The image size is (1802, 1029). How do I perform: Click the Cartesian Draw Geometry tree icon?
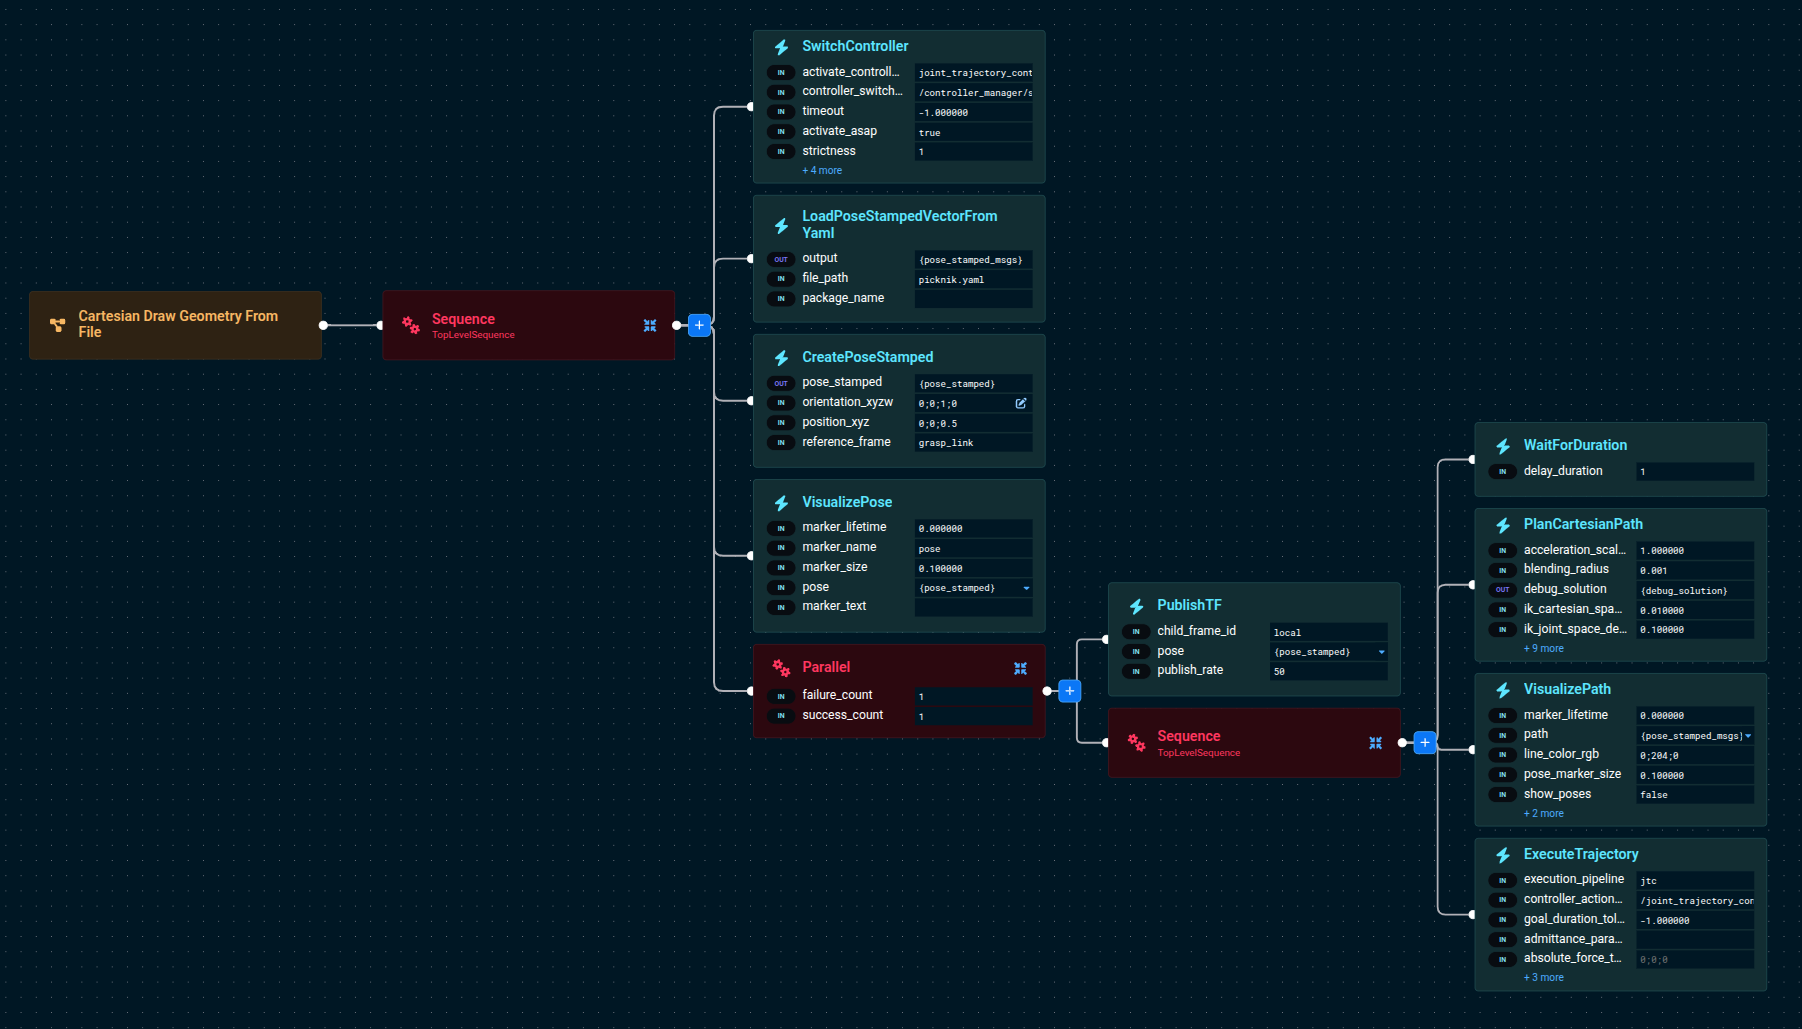(x=58, y=325)
